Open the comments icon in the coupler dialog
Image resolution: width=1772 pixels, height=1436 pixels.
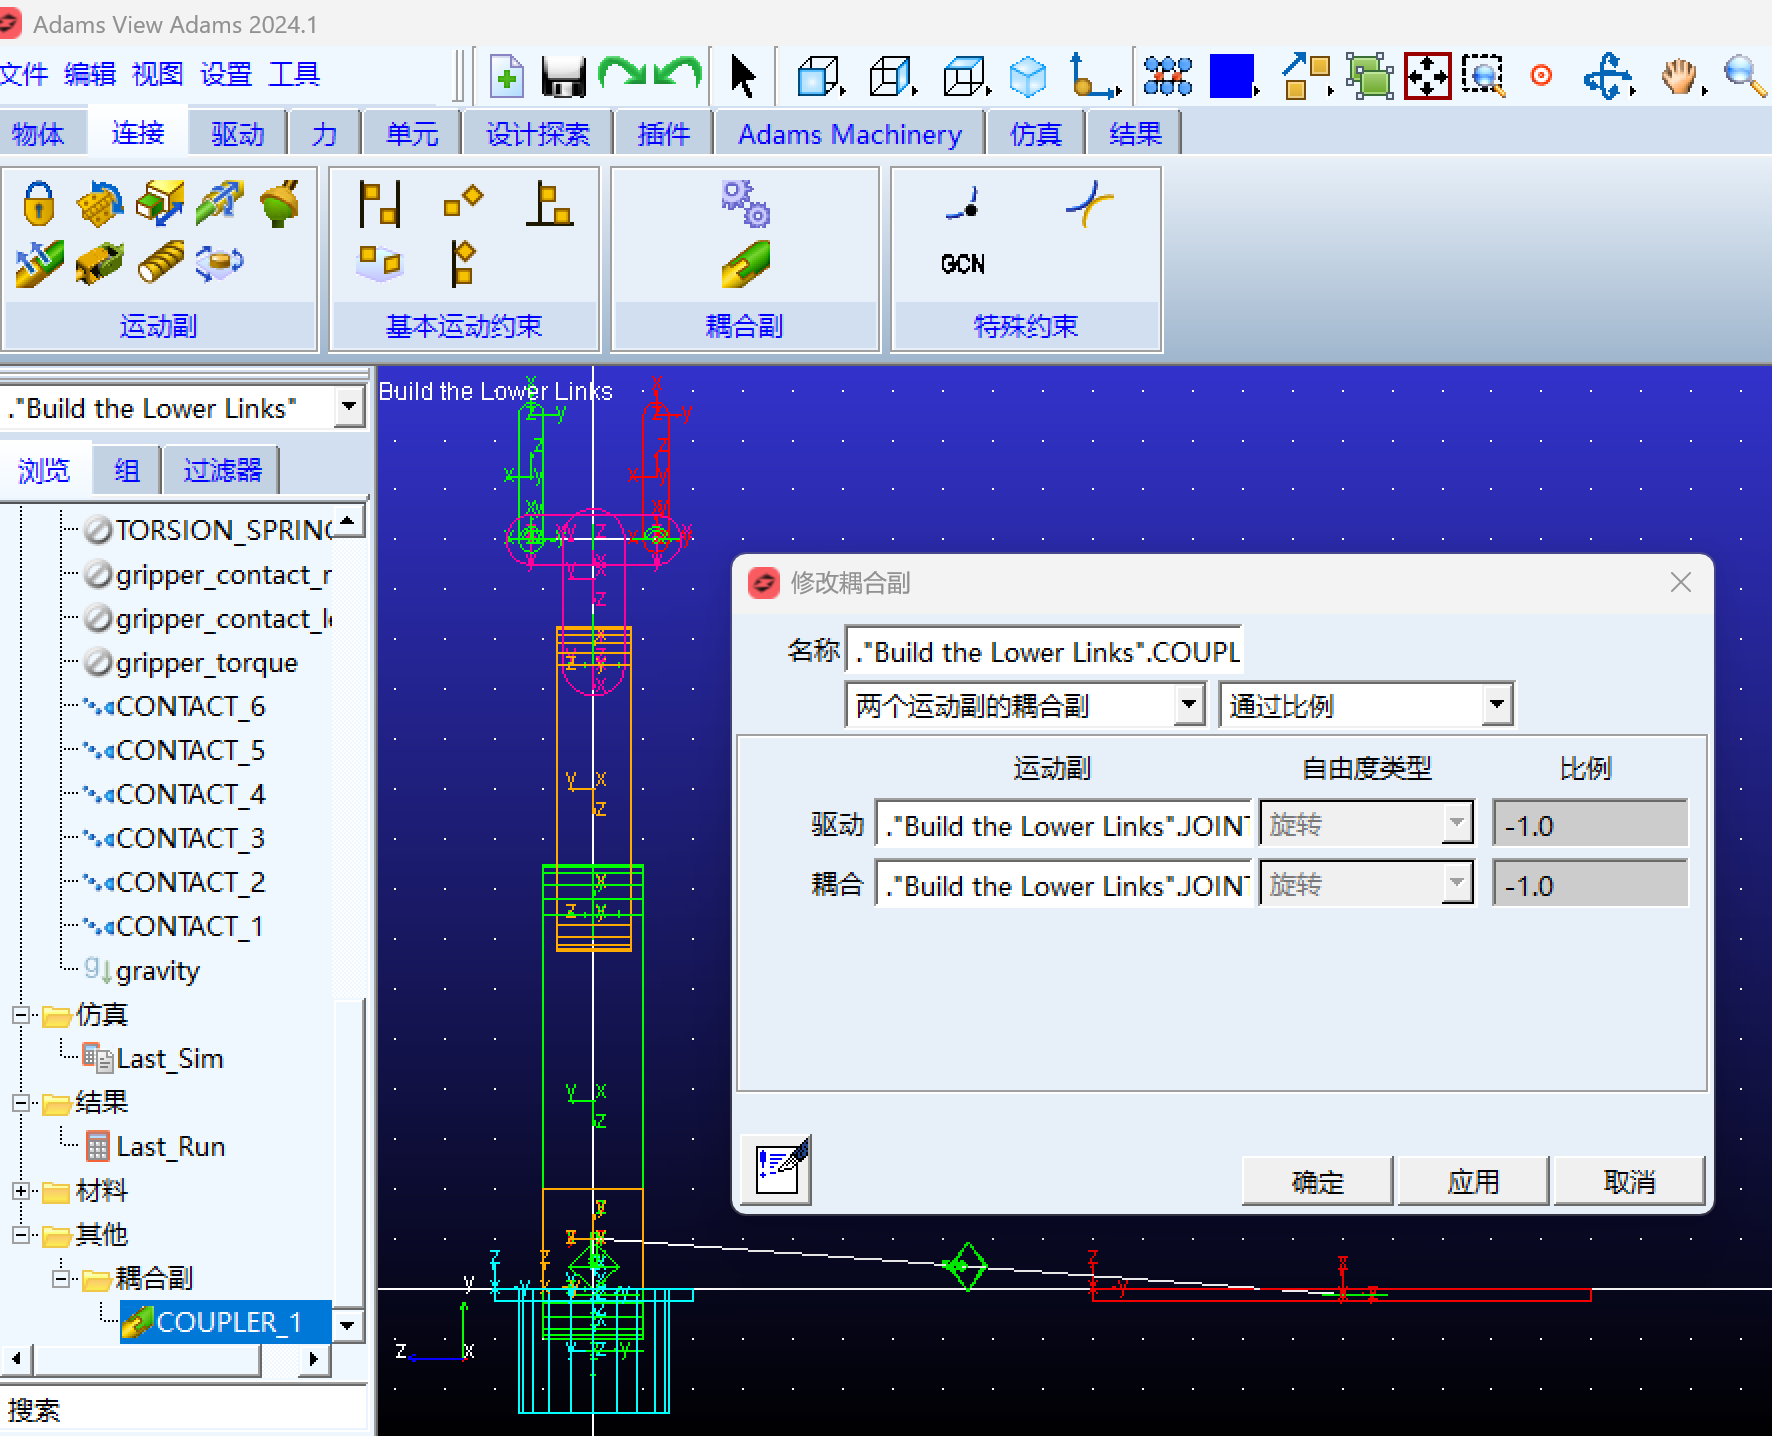click(778, 1168)
